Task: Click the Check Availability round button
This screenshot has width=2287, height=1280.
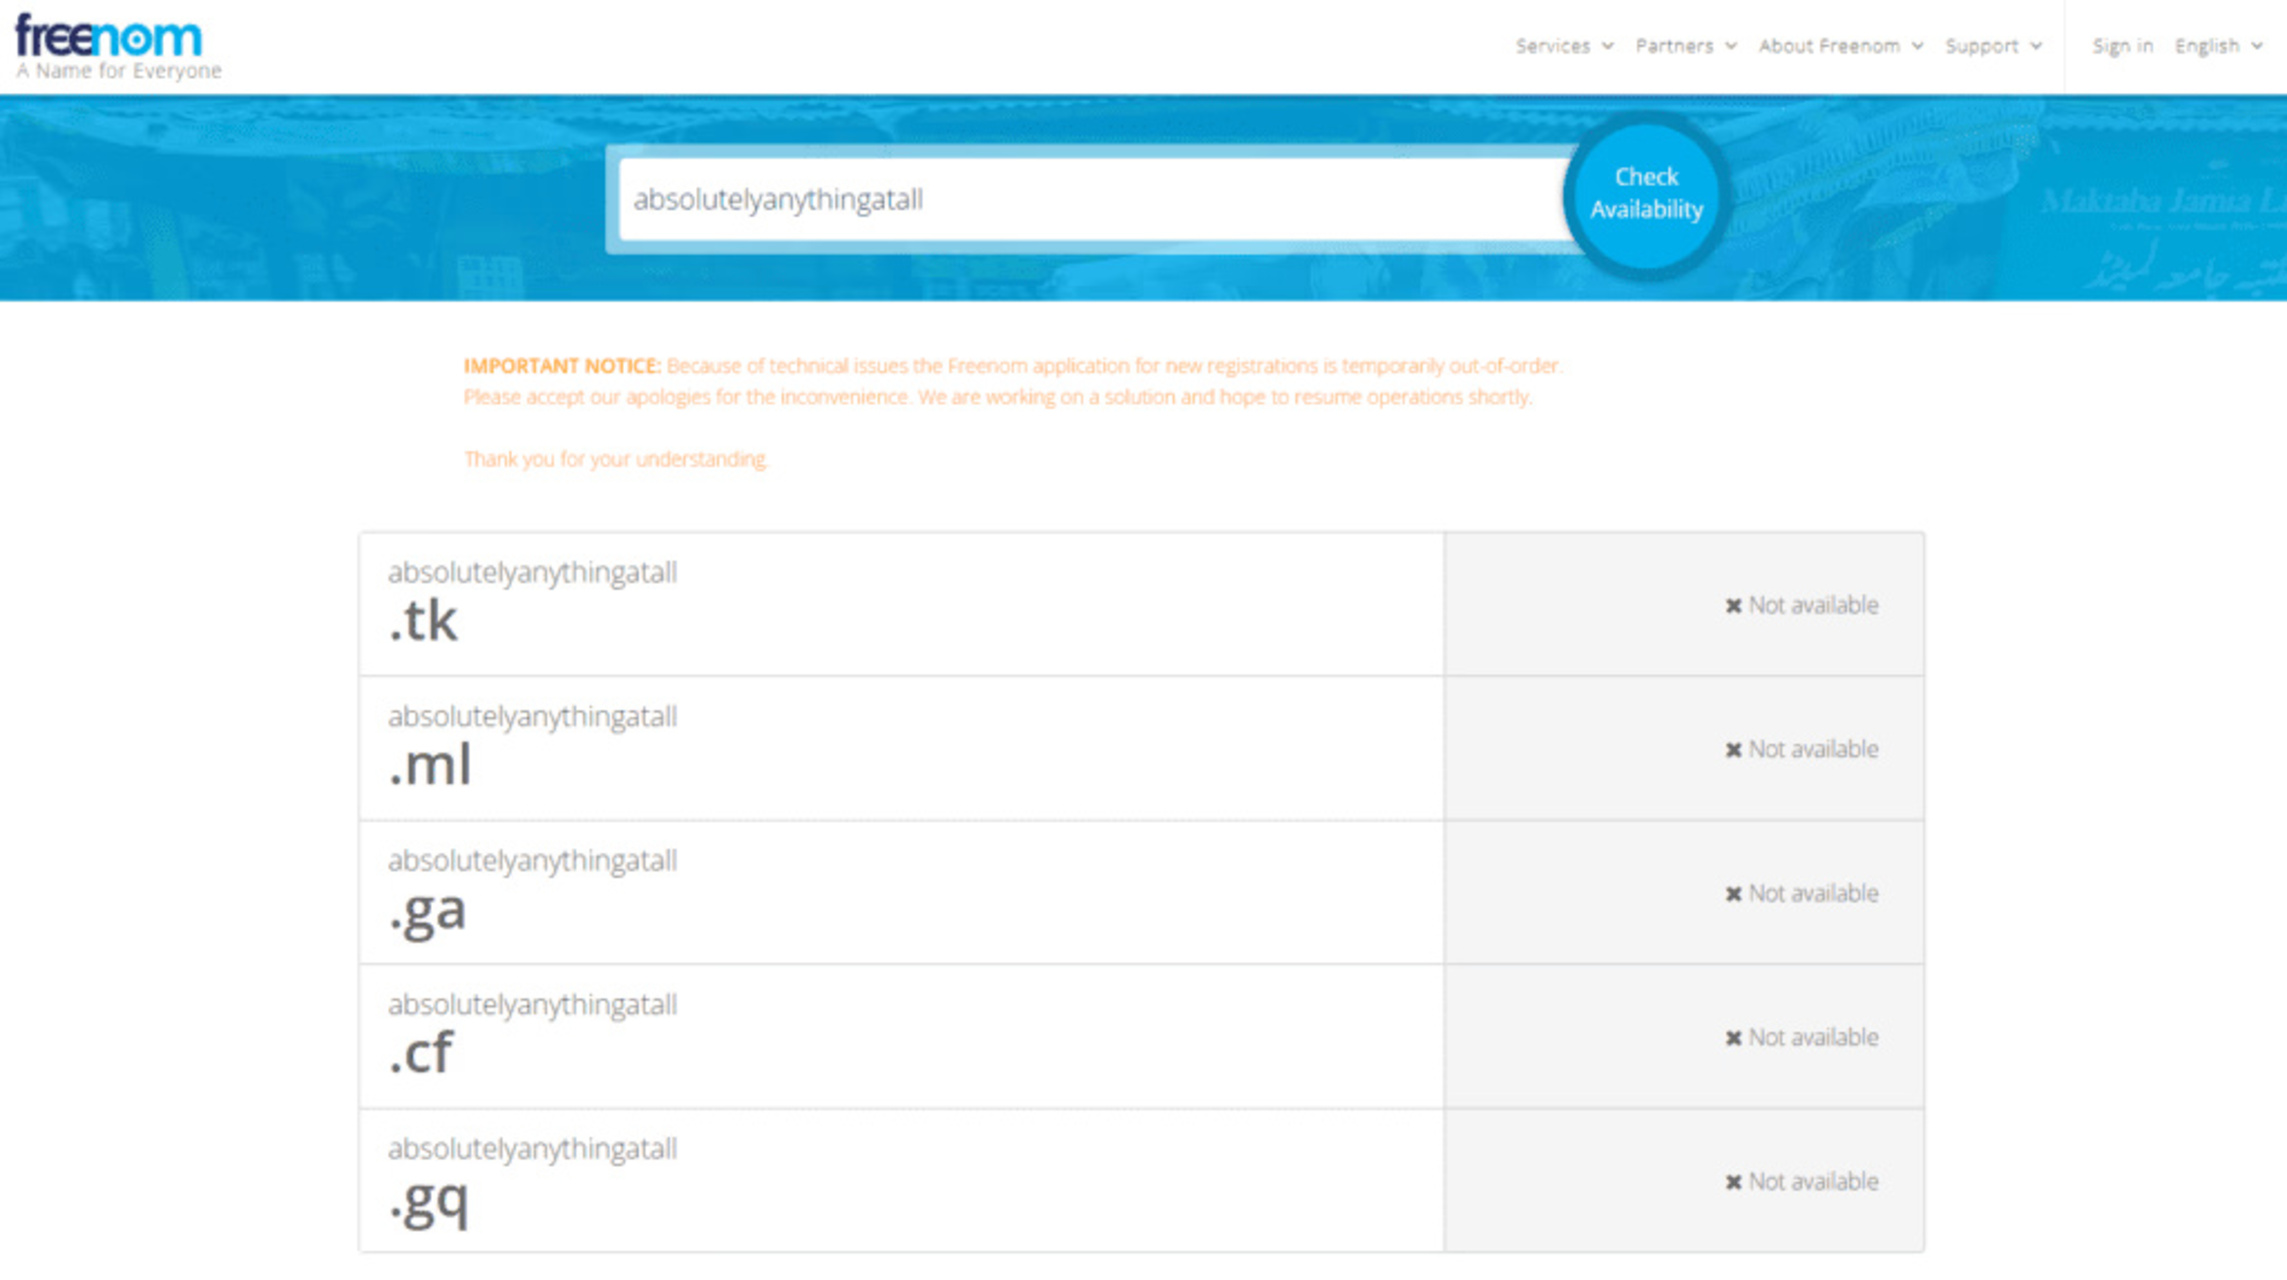Action: coord(1646,194)
